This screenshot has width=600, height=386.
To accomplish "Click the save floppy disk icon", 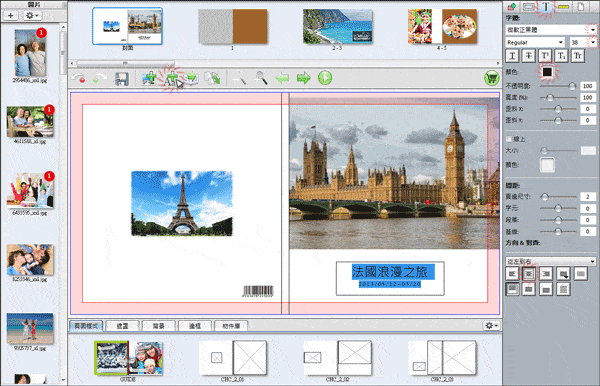I will (x=121, y=78).
